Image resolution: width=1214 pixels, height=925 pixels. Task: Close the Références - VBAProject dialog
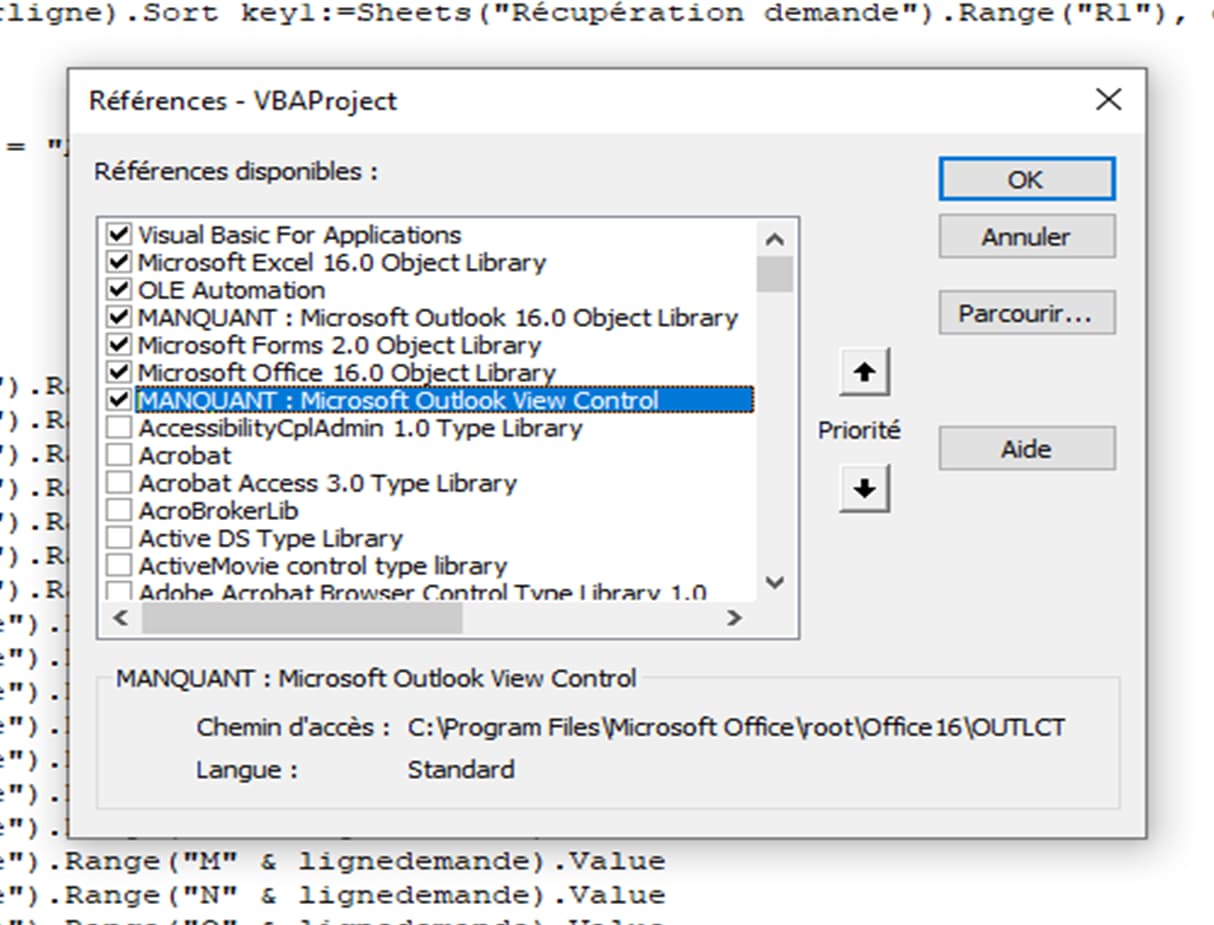[1108, 100]
